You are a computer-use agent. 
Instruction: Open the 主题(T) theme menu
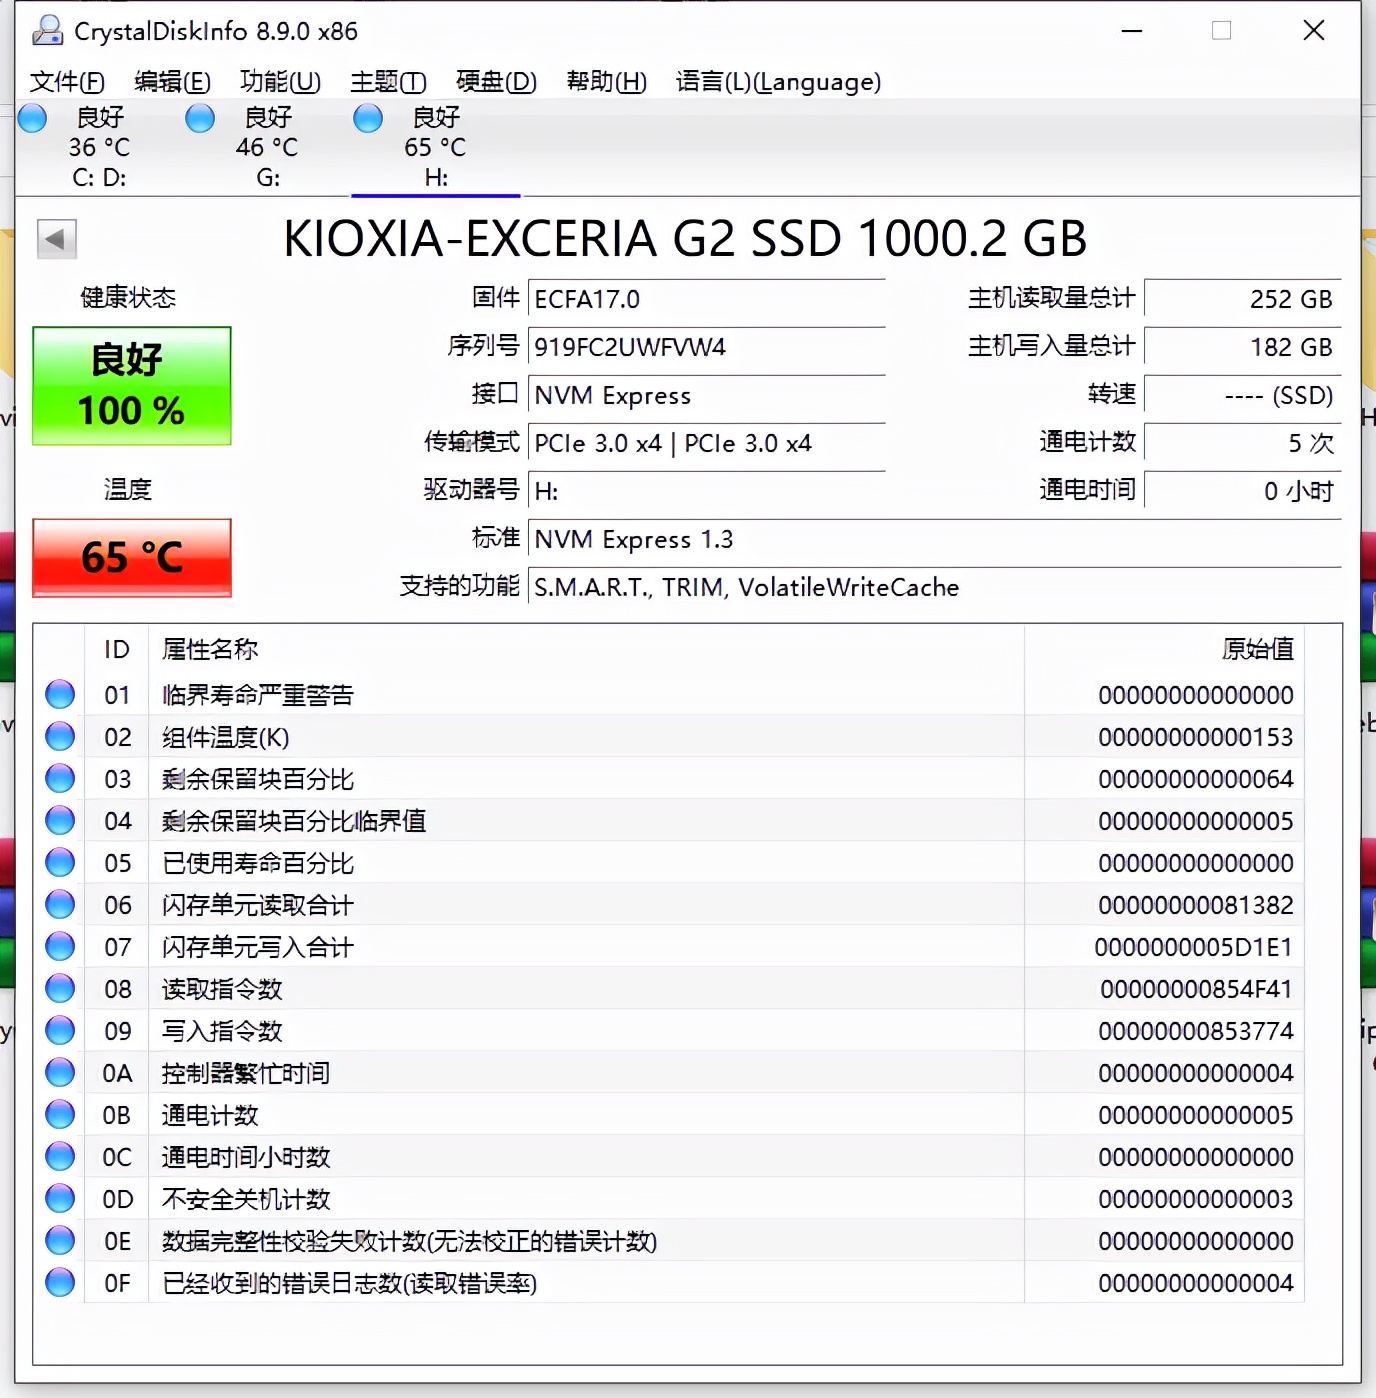click(x=387, y=82)
